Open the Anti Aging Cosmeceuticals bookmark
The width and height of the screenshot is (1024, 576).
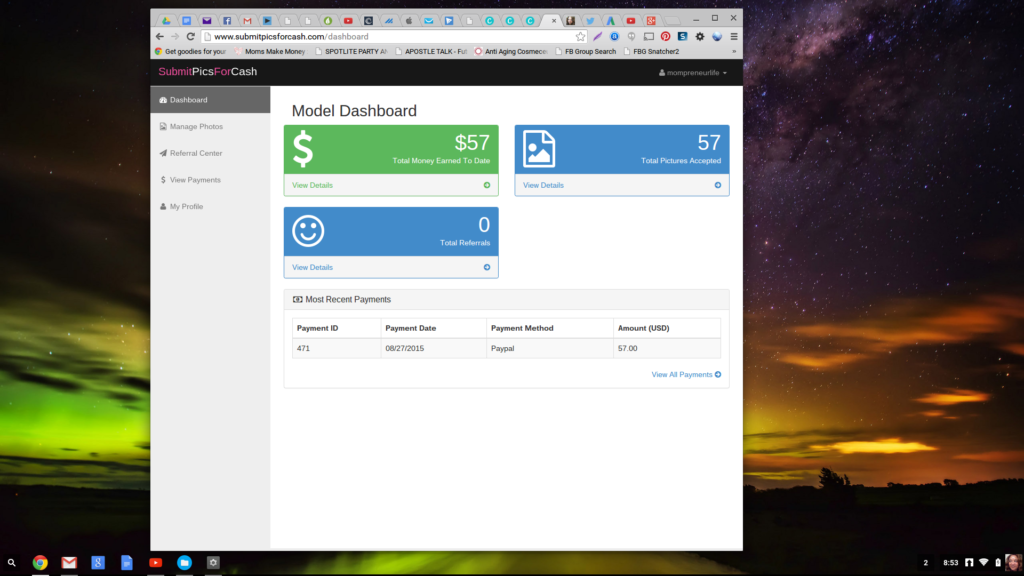pyautogui.click(x=511, y=52)
